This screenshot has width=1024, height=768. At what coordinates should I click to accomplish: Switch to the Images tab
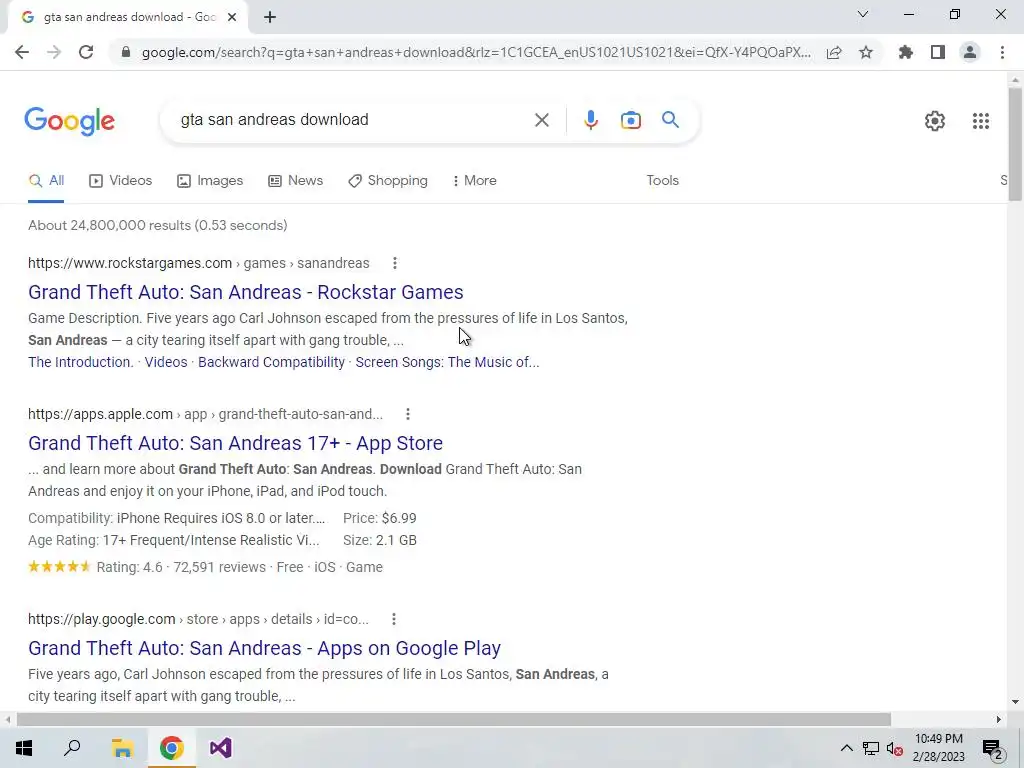point(210,181)
